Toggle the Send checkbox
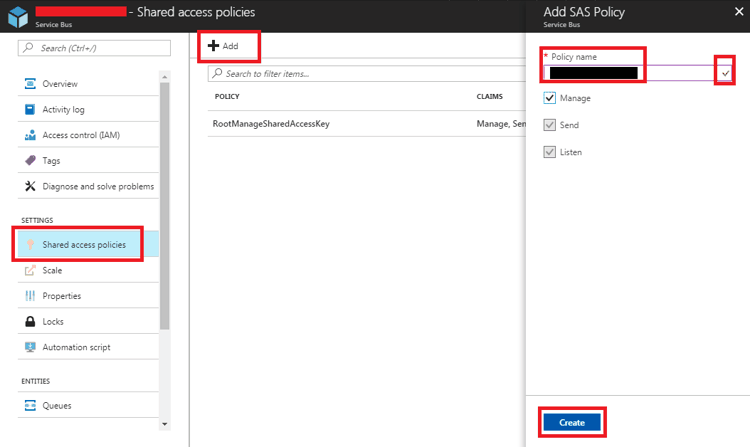This screenshot has width=750, height=447. click(550, 125)
